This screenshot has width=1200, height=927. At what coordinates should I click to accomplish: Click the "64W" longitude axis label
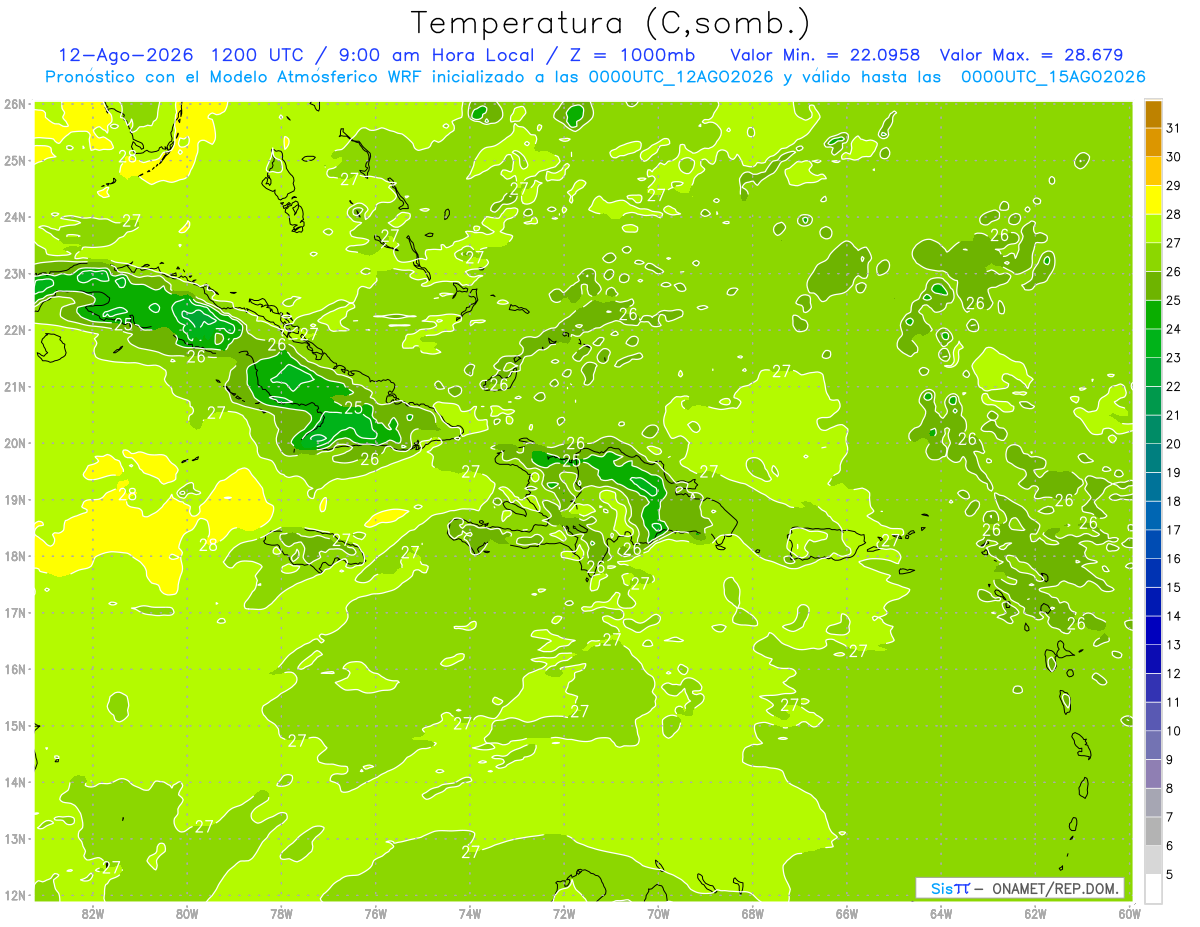tap(941, 913)
